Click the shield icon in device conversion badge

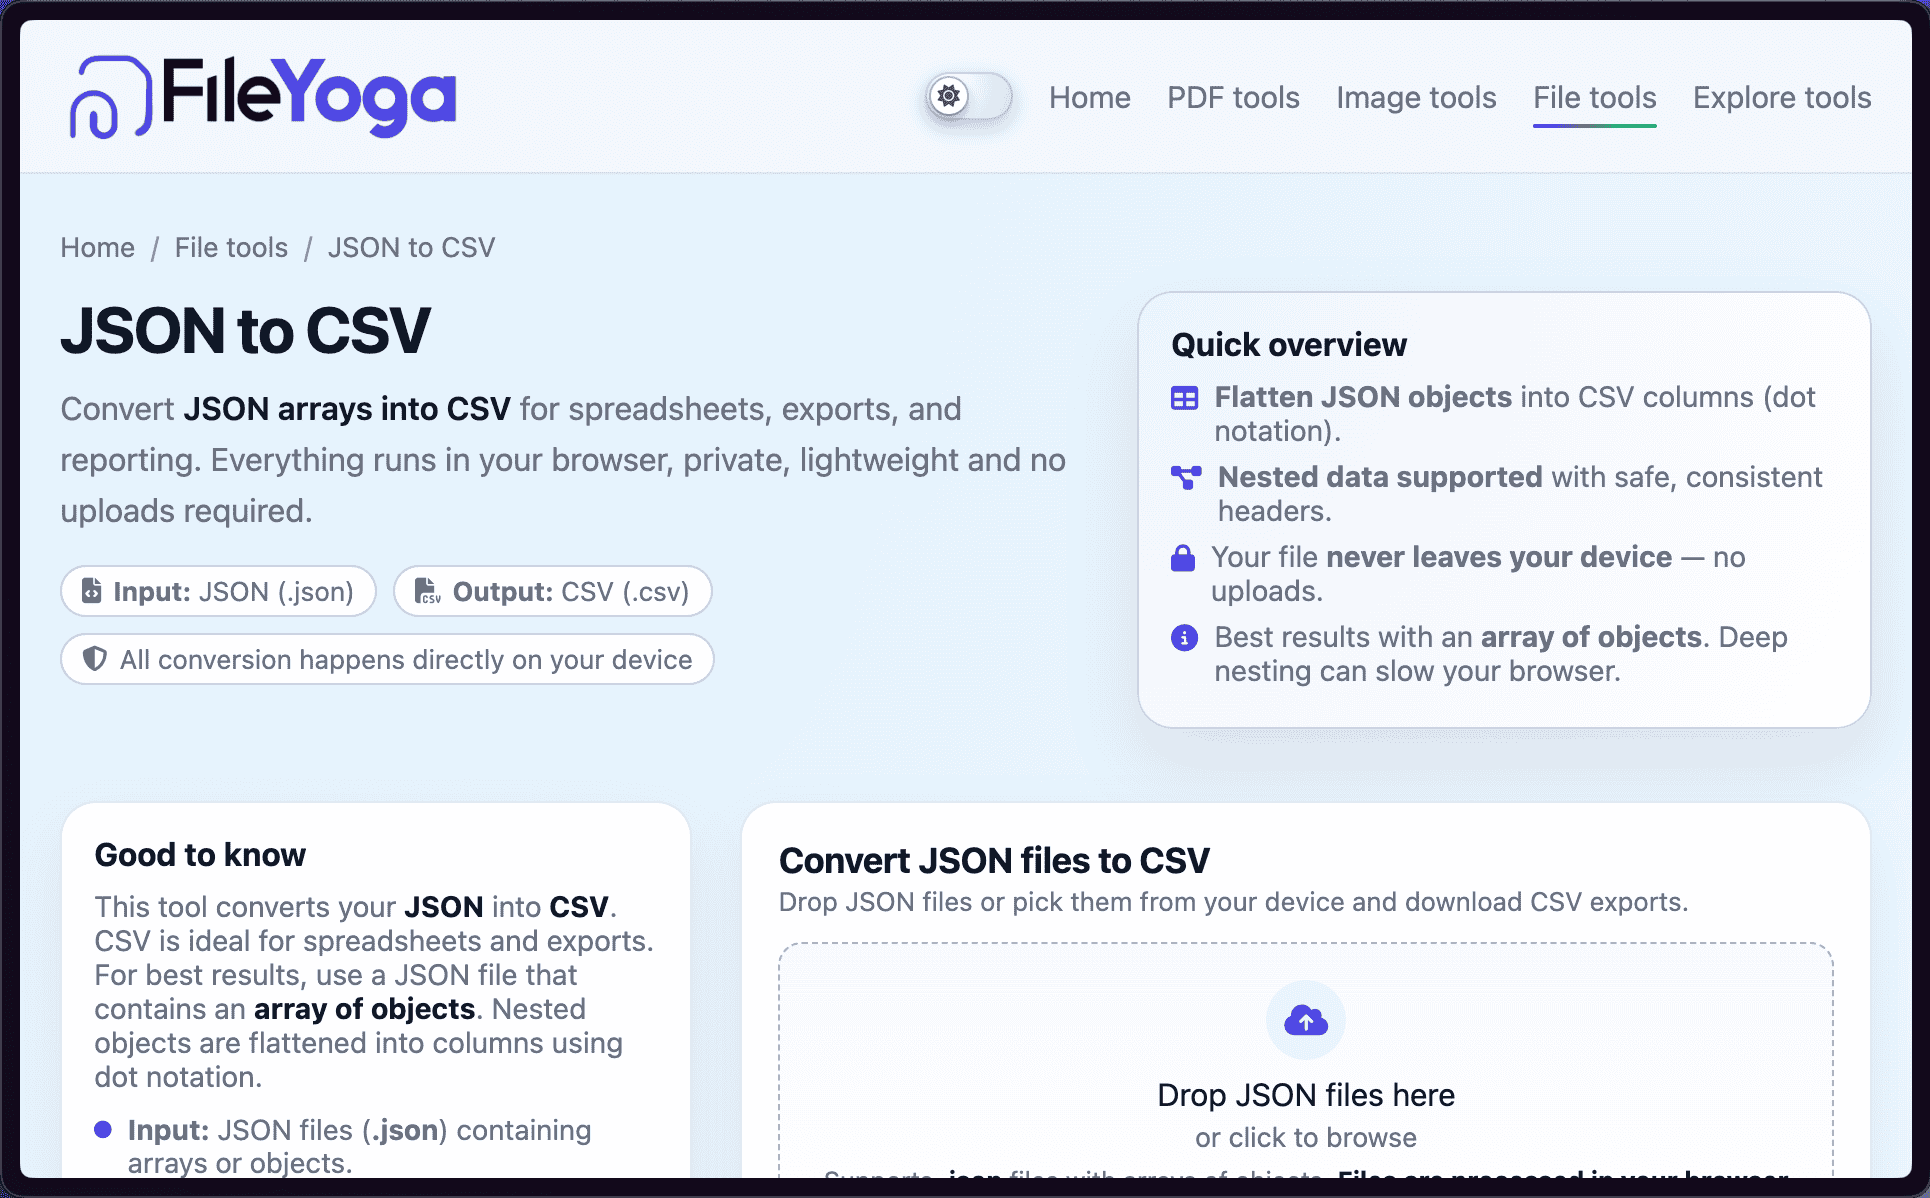coord(95,659)
